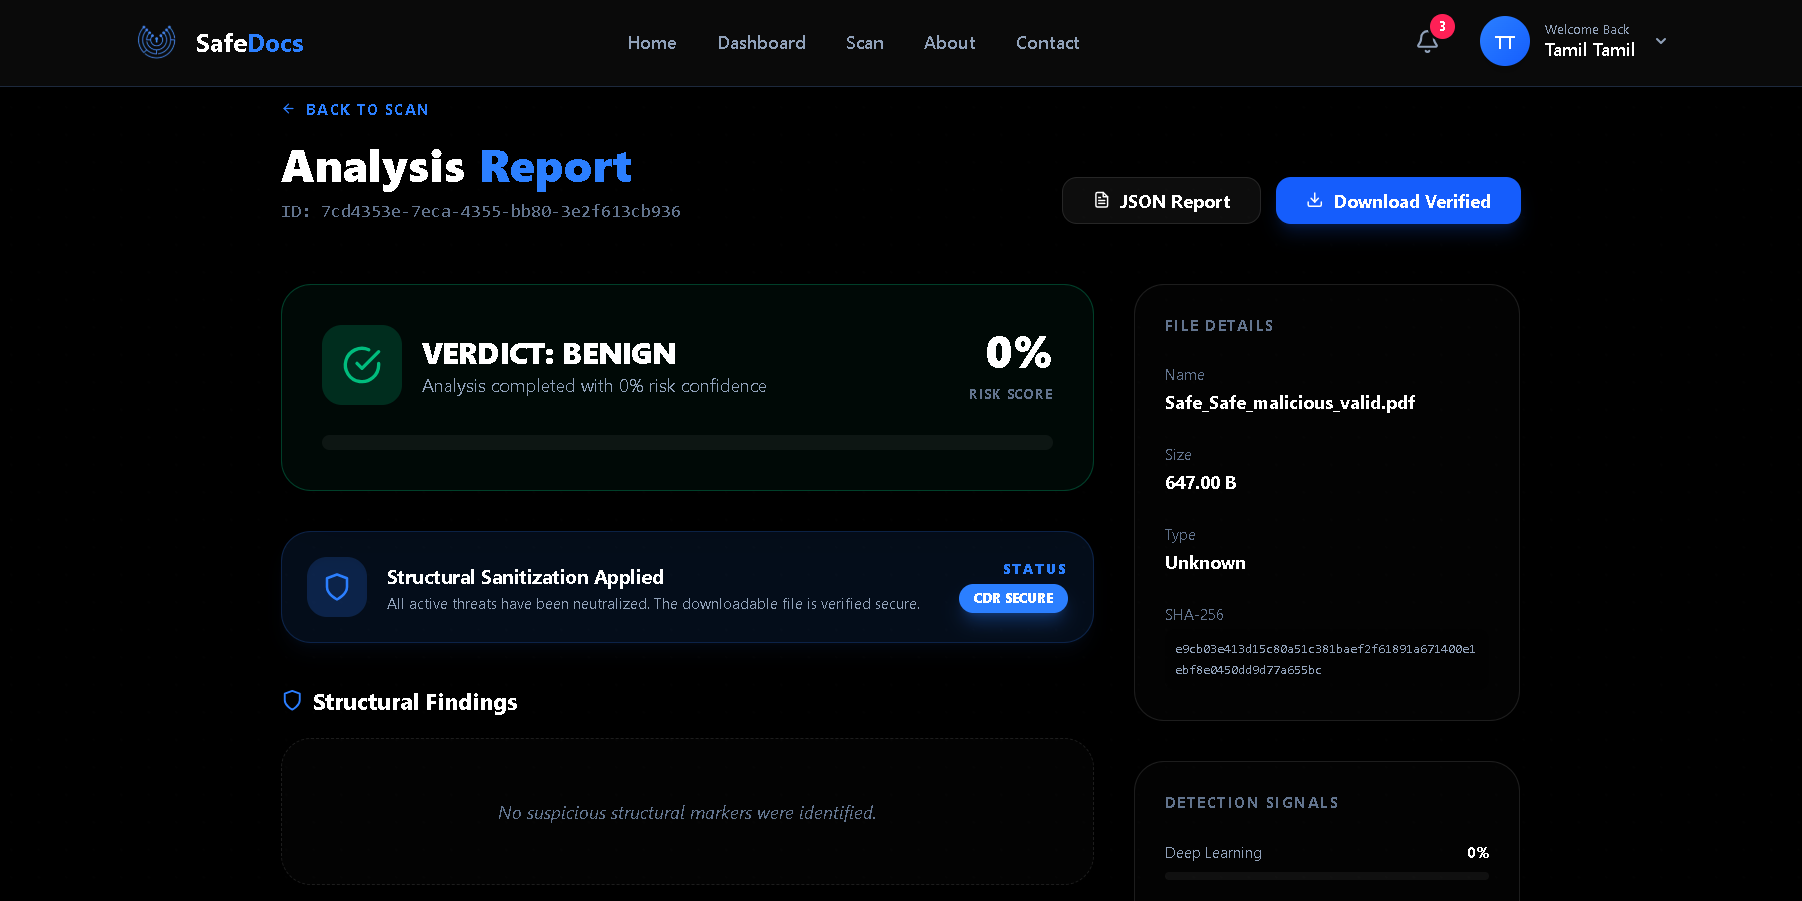1802x901 pixels.
Task: Go to the Home menu item
Action: coord(652,43)
